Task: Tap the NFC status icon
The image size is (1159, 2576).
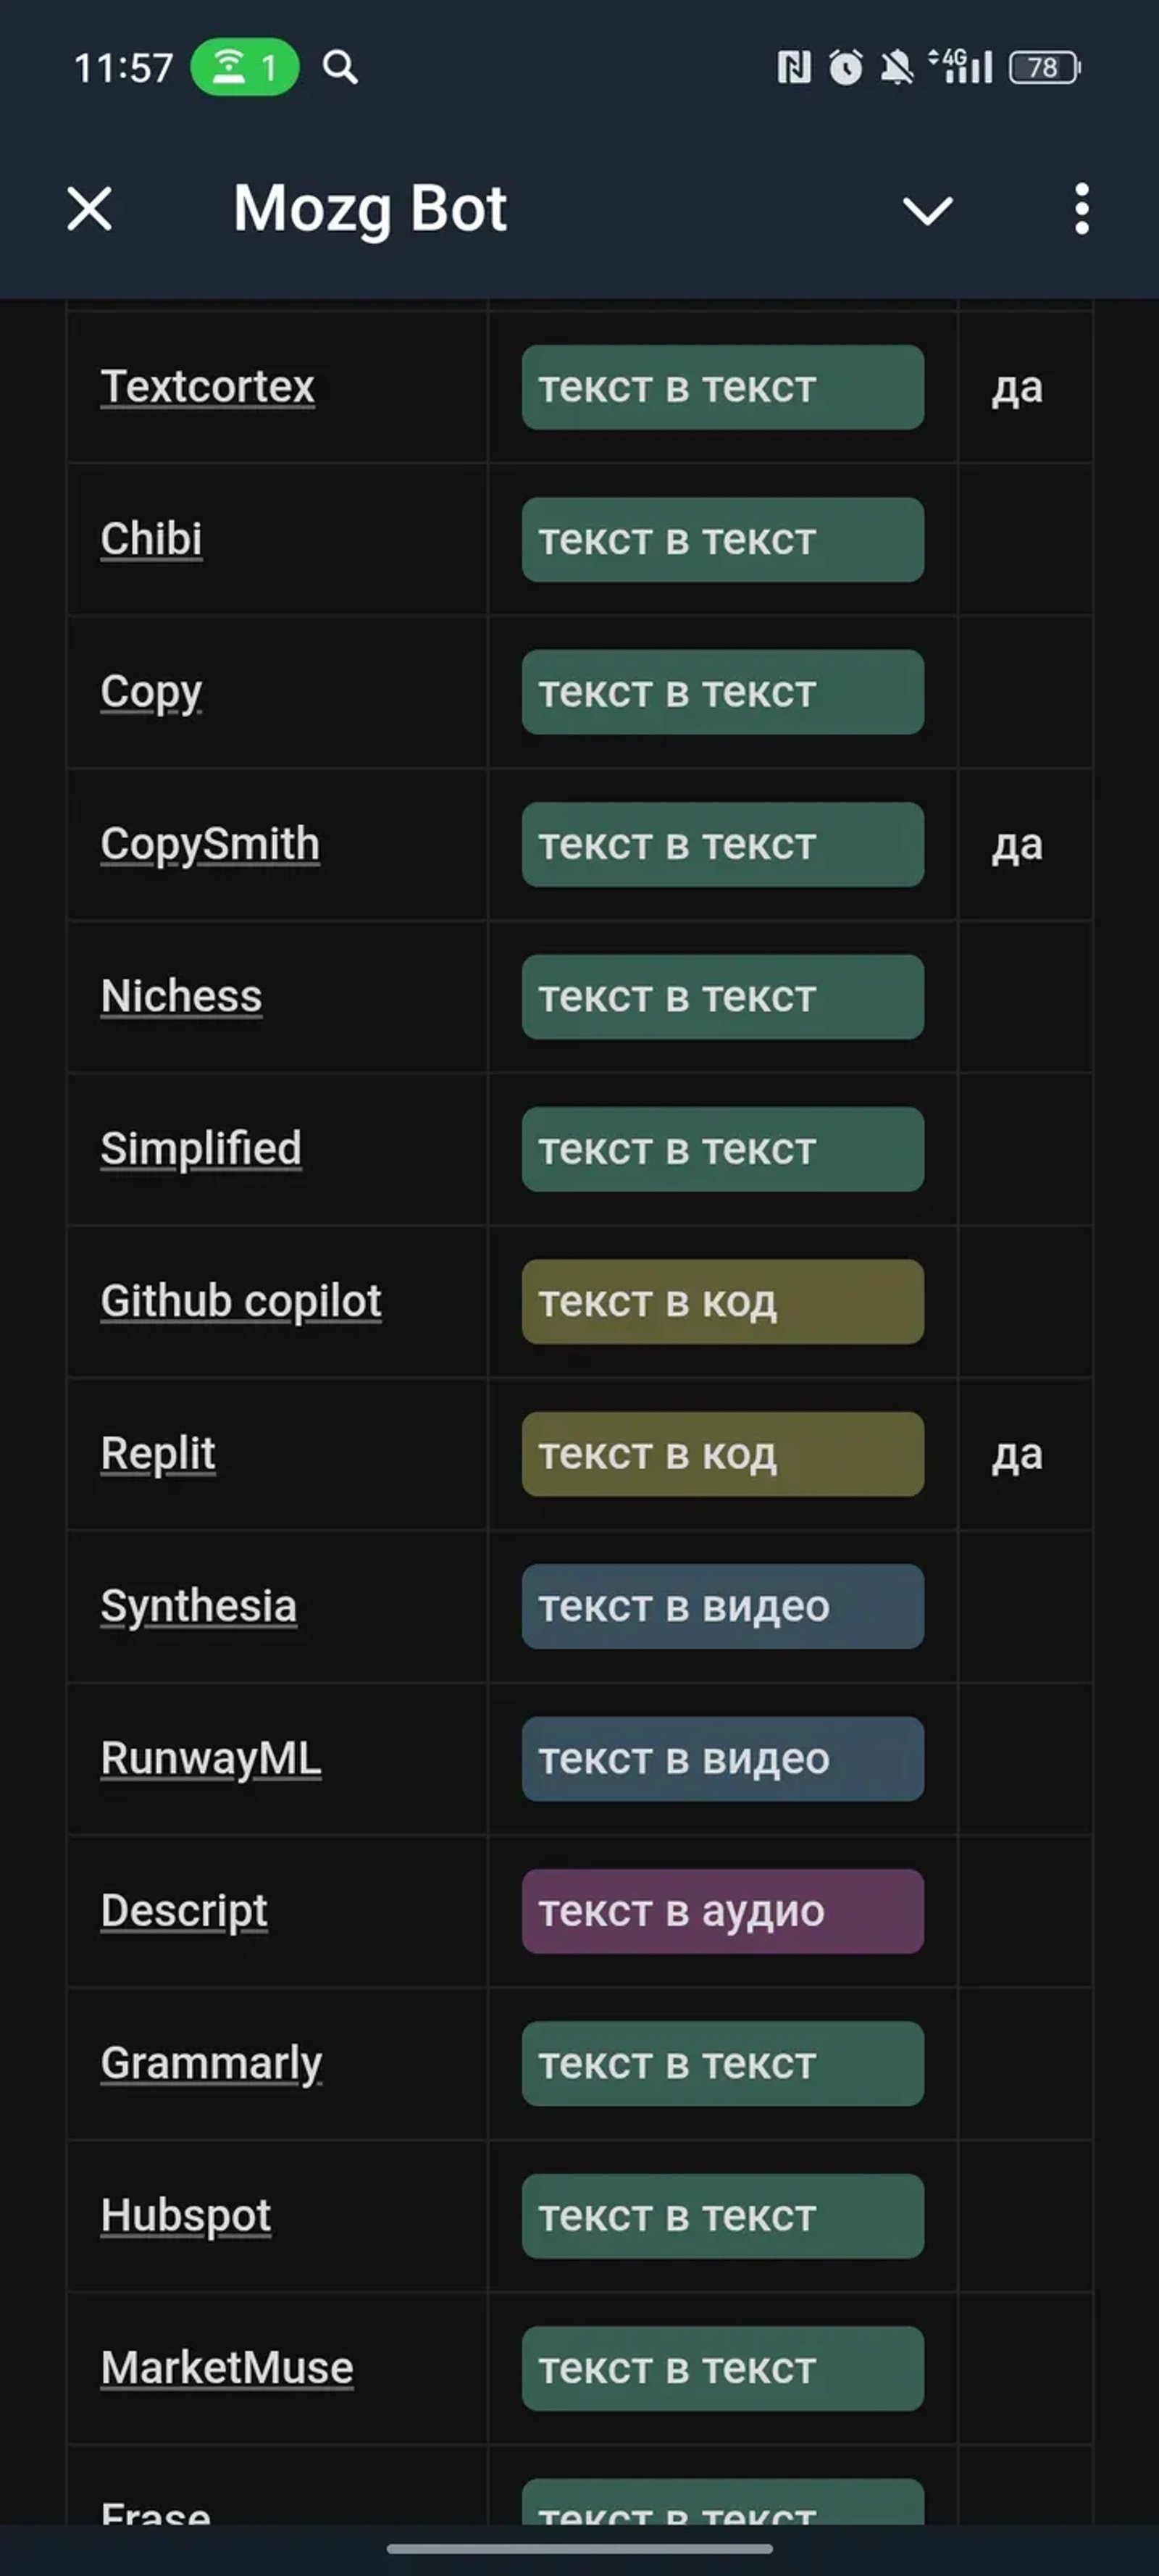Action: pyautogui.click(x=791, y=67)
